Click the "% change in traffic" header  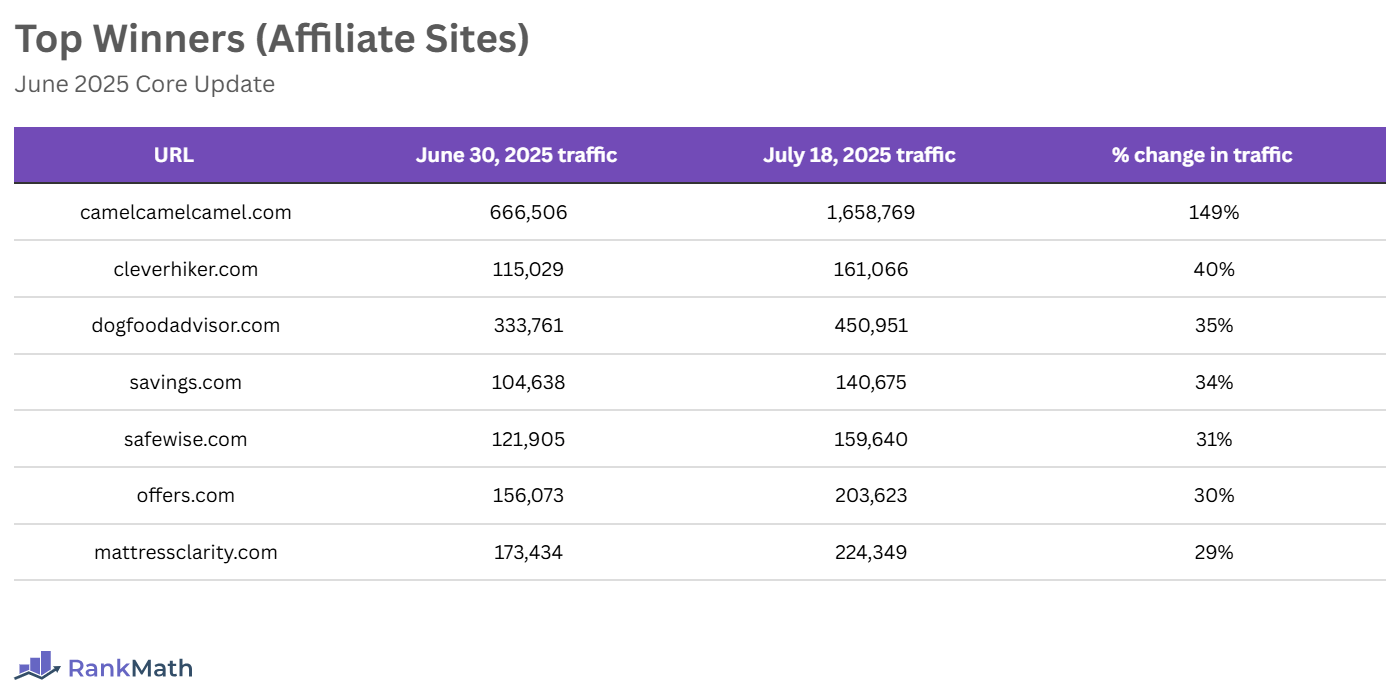click(x=1202, y=155)
